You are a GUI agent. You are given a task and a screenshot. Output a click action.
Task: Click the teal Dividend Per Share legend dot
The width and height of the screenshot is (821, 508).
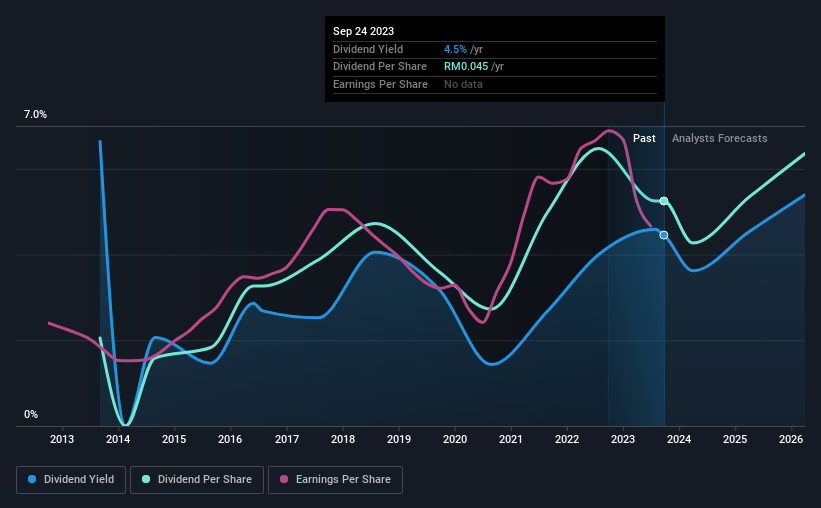click(x=146, y=479)
